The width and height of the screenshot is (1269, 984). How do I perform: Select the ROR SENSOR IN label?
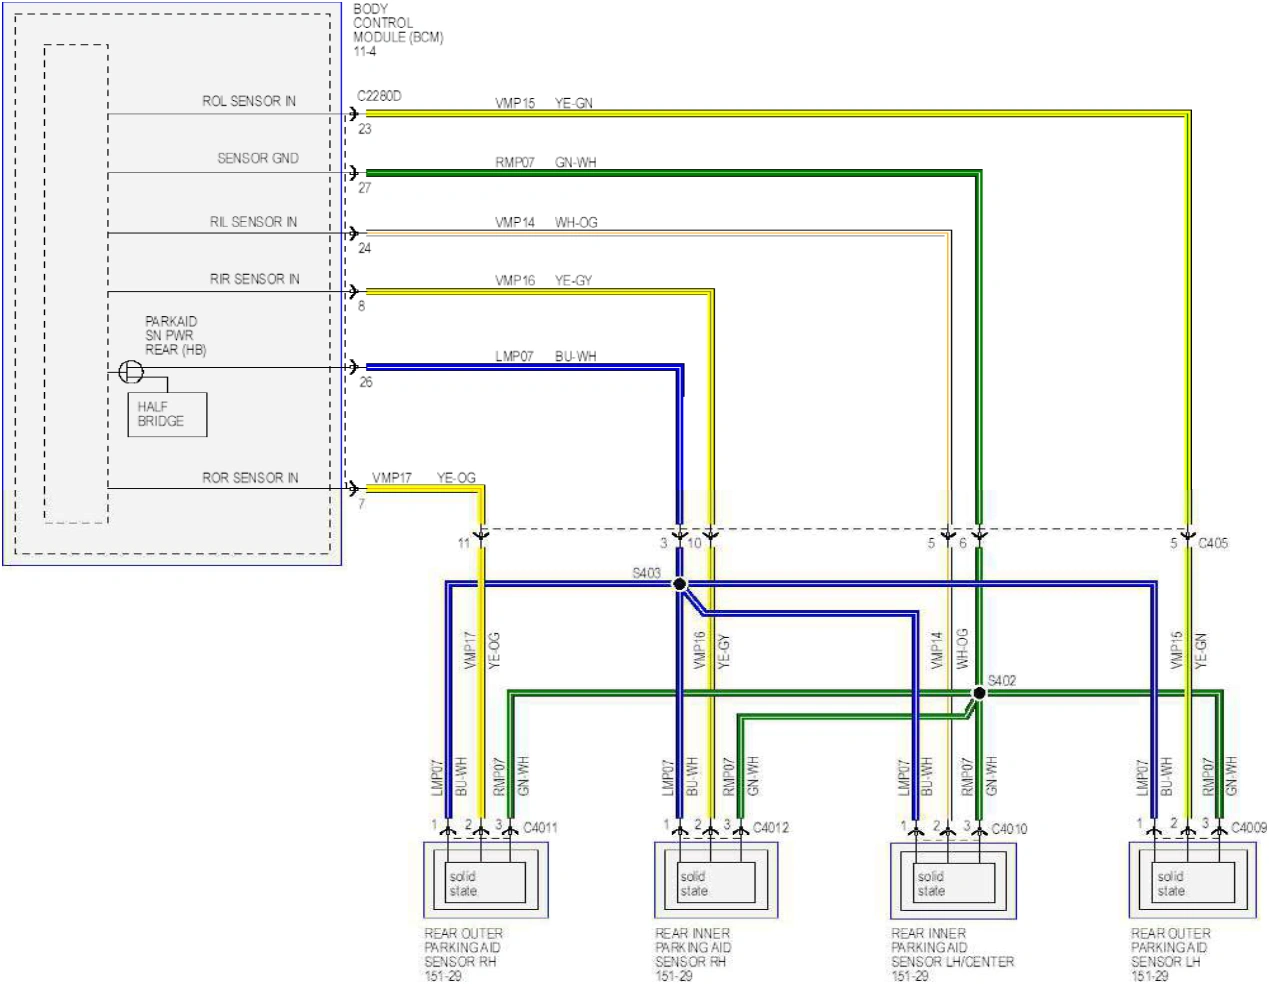click(x=250, y=478)
